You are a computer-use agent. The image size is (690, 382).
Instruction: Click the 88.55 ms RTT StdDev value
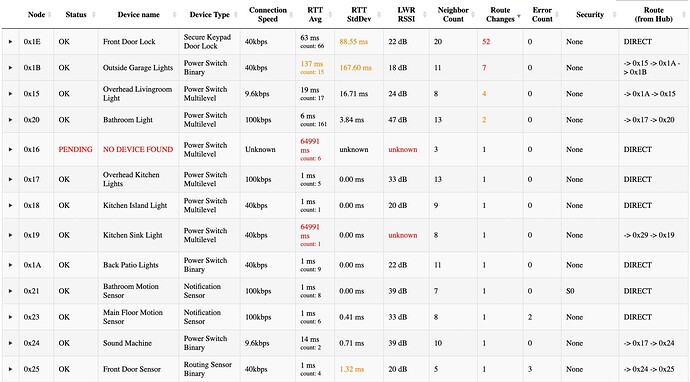(354, 42)
